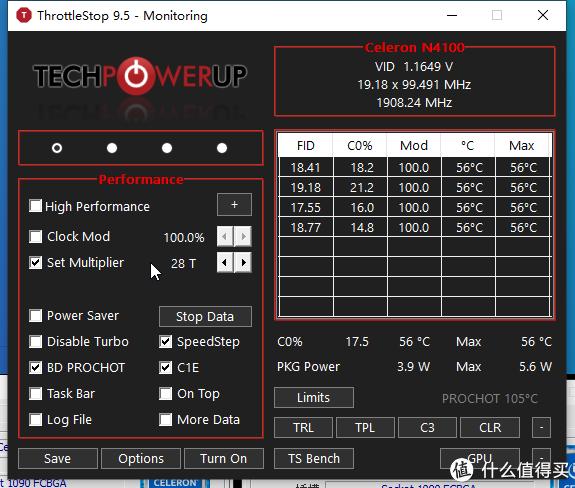The height and width of the screenshot is (488, 575).
Task: Enable the Power Saver checkbox
Action: click(36, 315)
